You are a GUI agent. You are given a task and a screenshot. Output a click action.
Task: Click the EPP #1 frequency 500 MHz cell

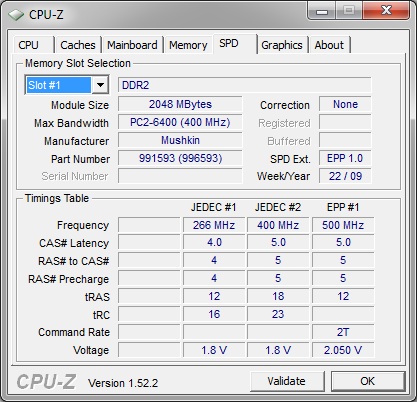point(343,225)
